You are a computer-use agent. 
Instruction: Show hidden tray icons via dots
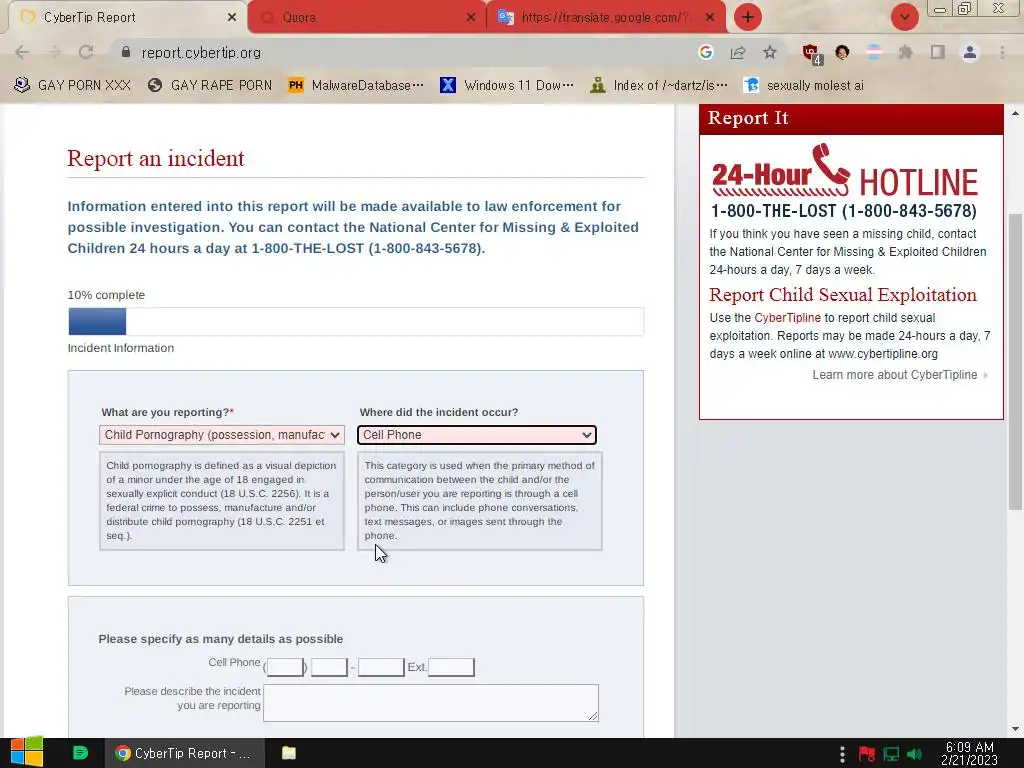coord(842,754)
